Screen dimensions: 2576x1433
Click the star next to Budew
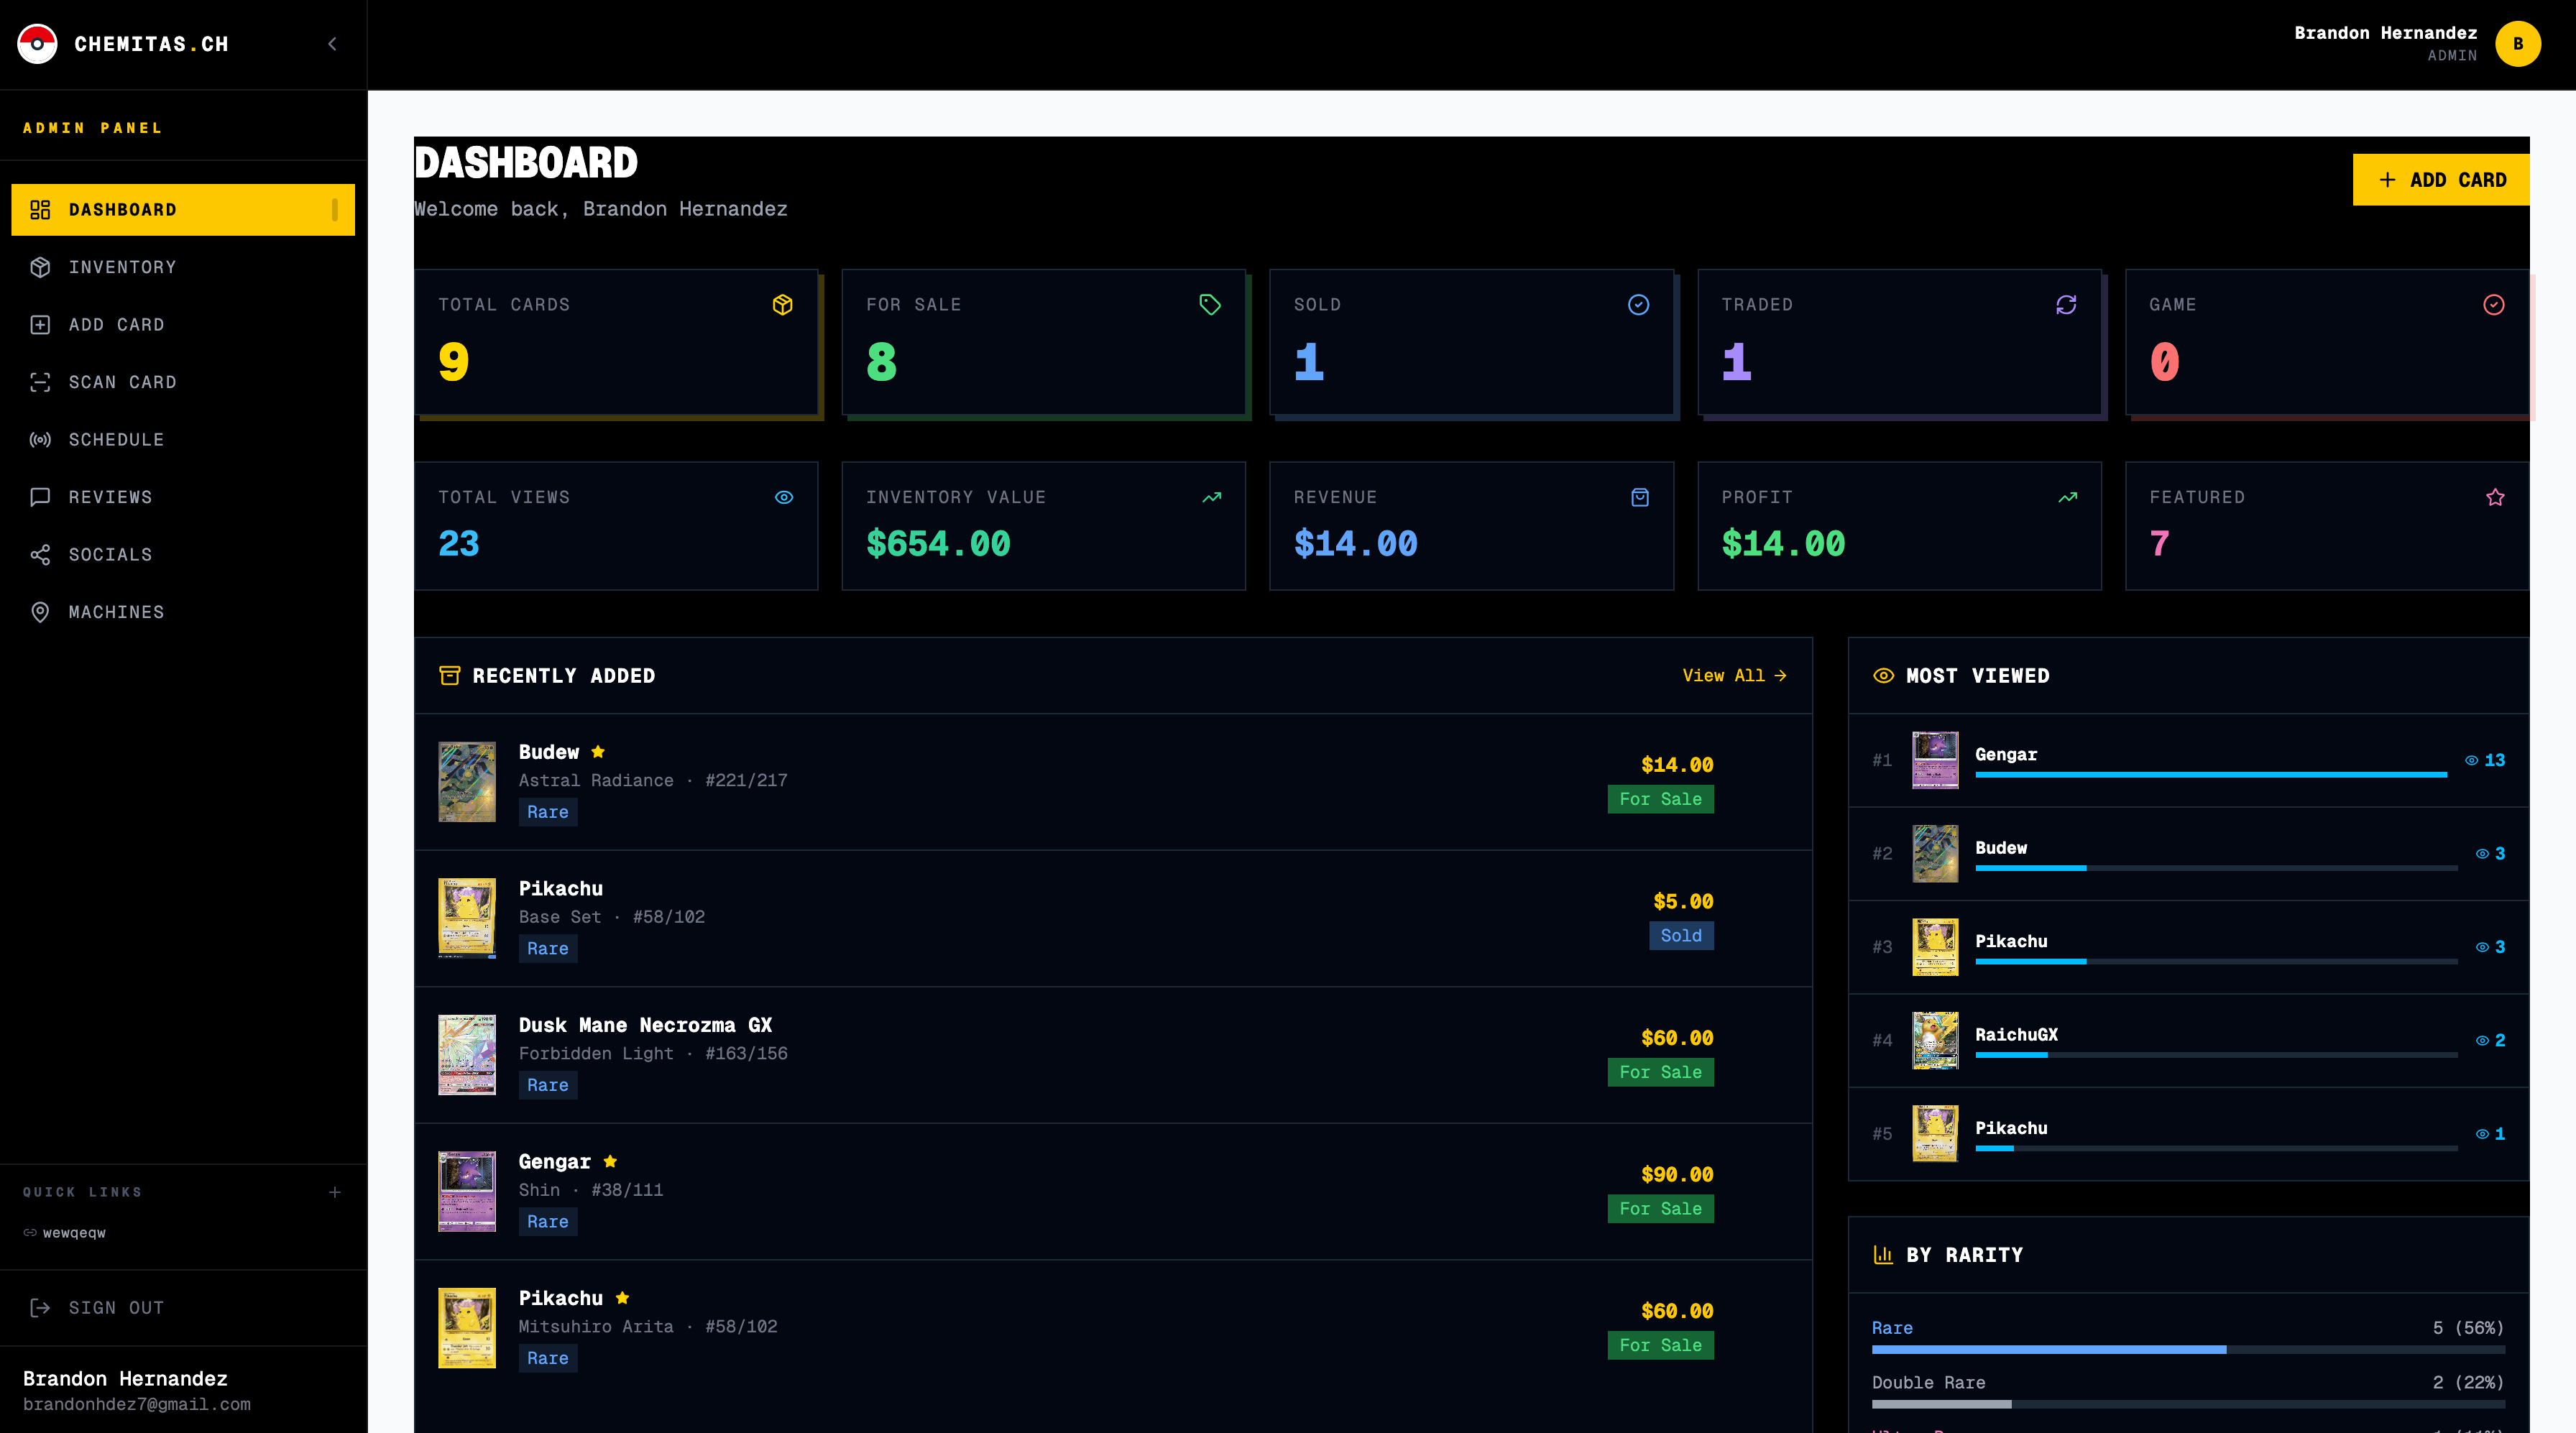pos(598,752)
